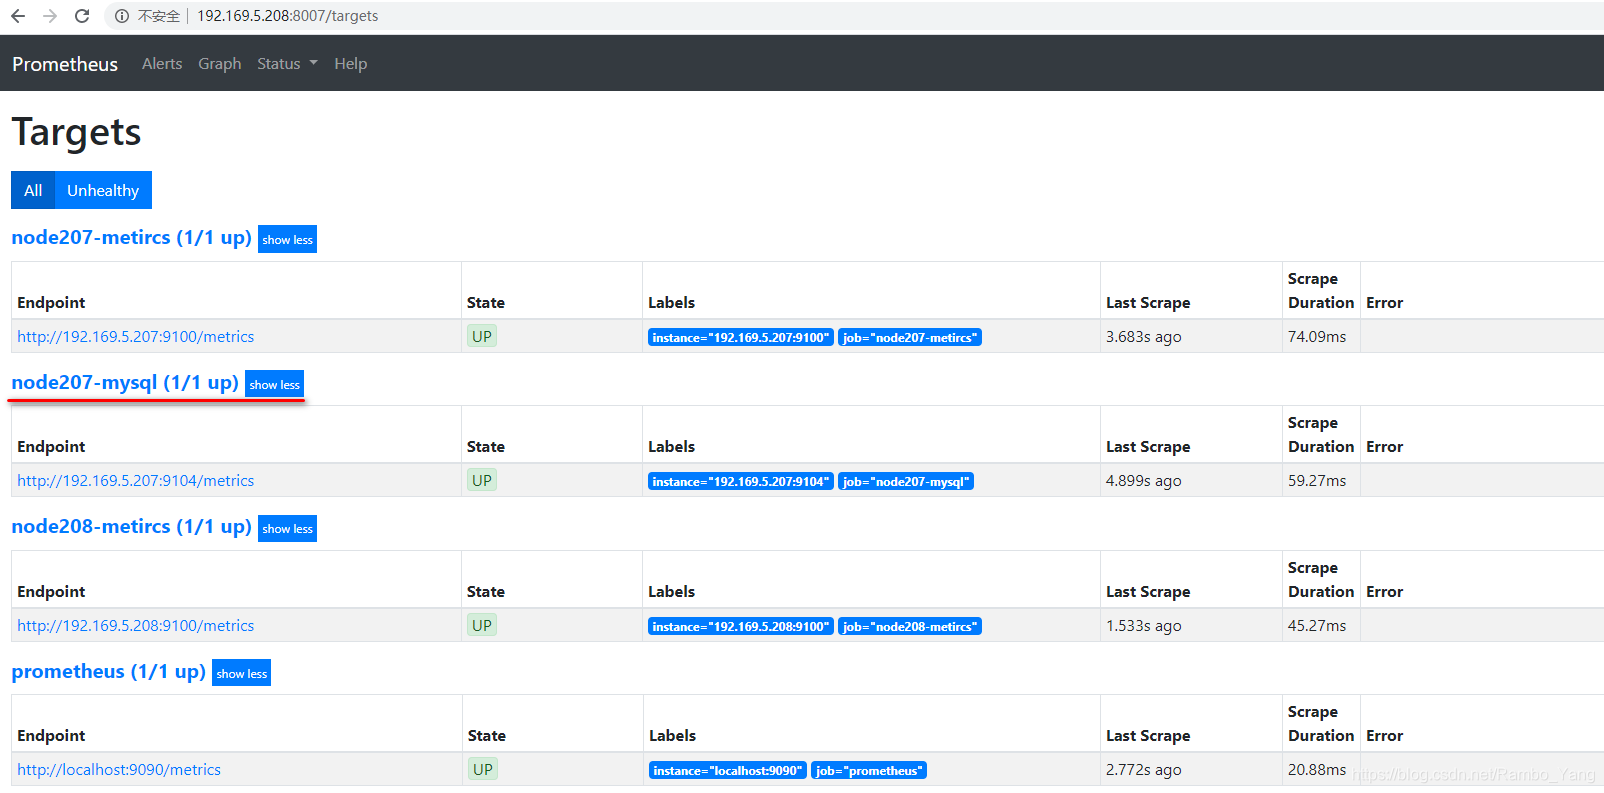Open the Prometheus home brand link

click(65, 64)
